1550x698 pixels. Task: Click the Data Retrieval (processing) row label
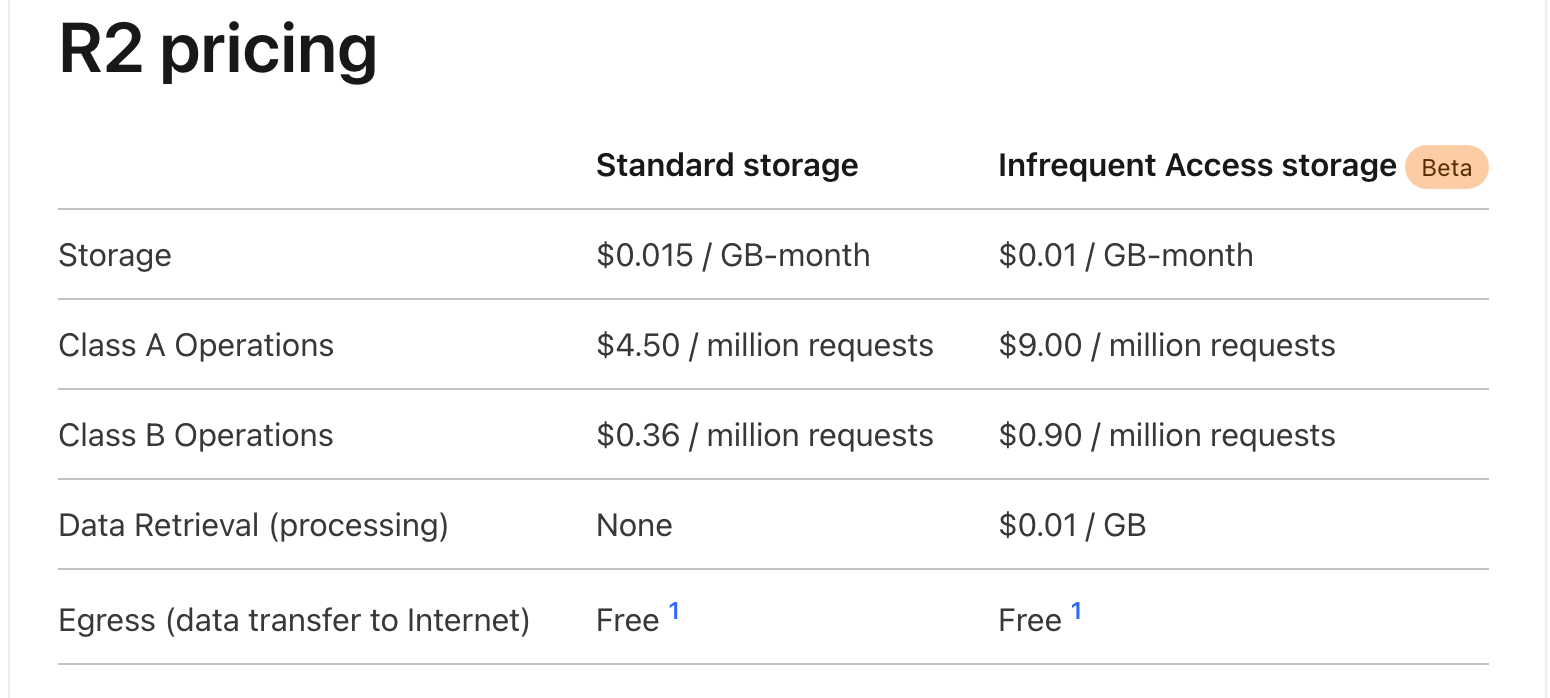tap(253, 525)
